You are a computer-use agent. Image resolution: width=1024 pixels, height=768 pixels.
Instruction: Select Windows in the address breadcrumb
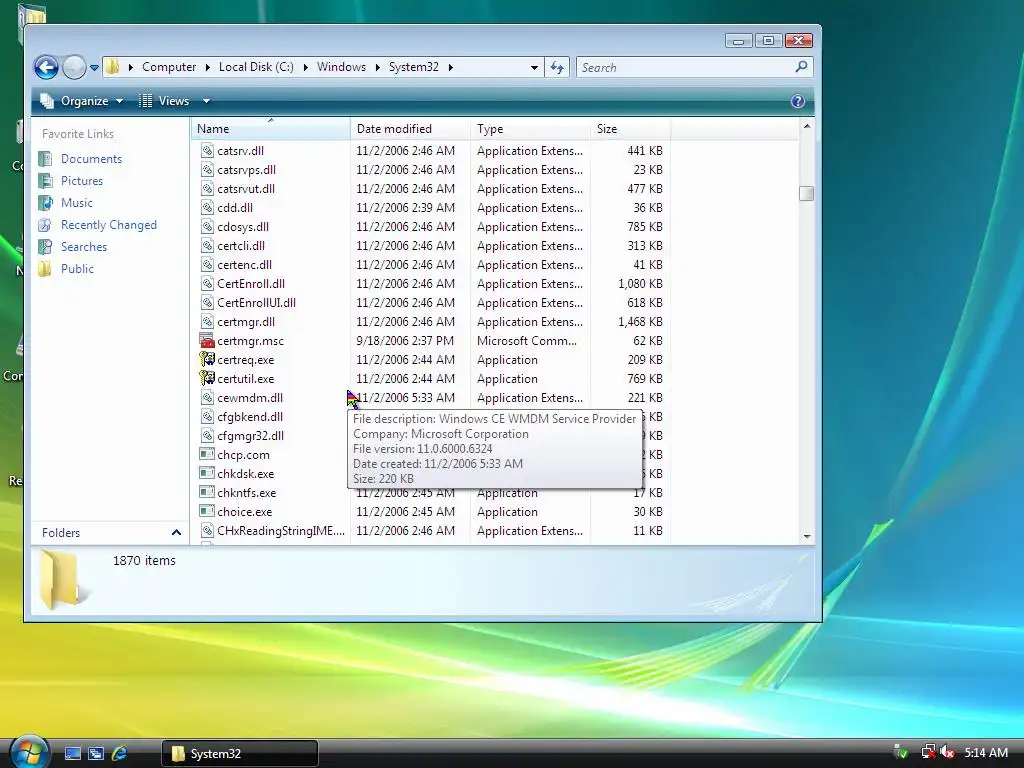click(341, 67)
